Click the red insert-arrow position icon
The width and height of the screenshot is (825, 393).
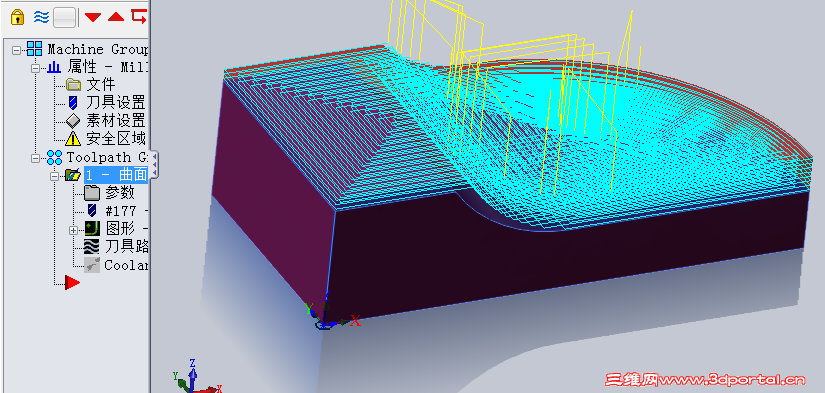[x=139, y=16]
